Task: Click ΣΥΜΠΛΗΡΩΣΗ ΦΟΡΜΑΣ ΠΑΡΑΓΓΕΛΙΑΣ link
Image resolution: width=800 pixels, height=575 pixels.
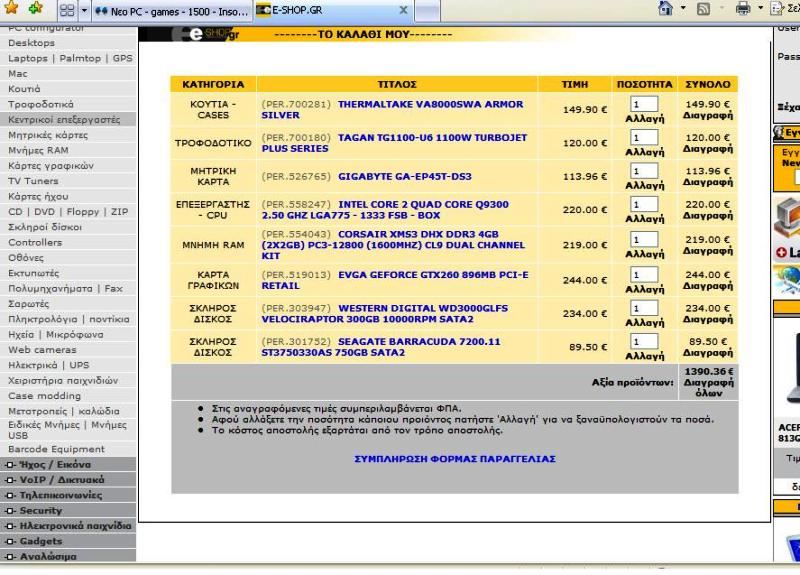Action: [x=455, y=459]
